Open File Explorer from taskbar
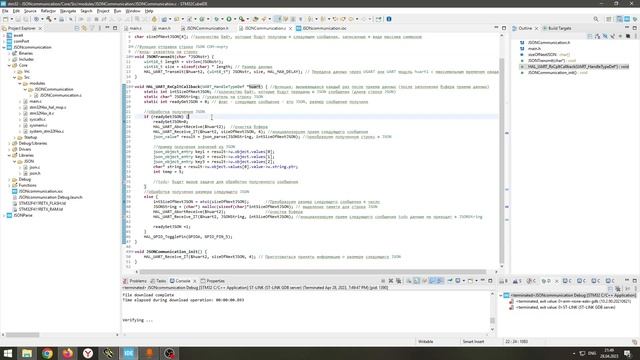 (27, 353)
